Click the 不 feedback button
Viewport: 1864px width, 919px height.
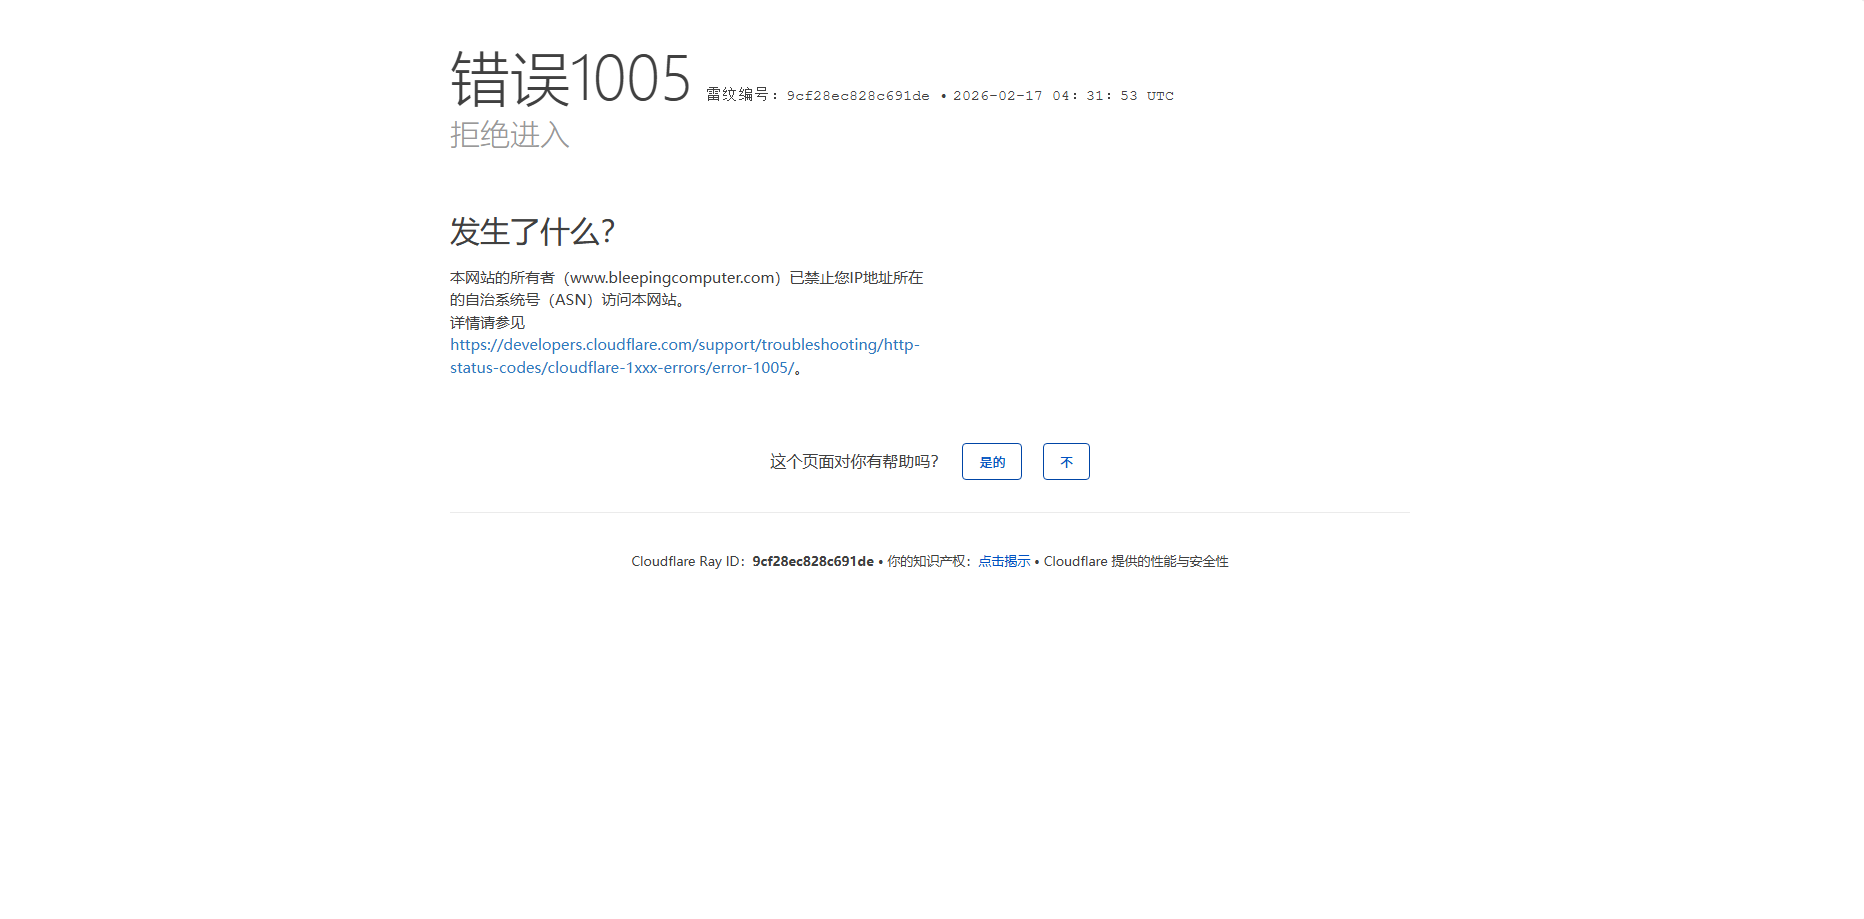(x=1066, y=462)
